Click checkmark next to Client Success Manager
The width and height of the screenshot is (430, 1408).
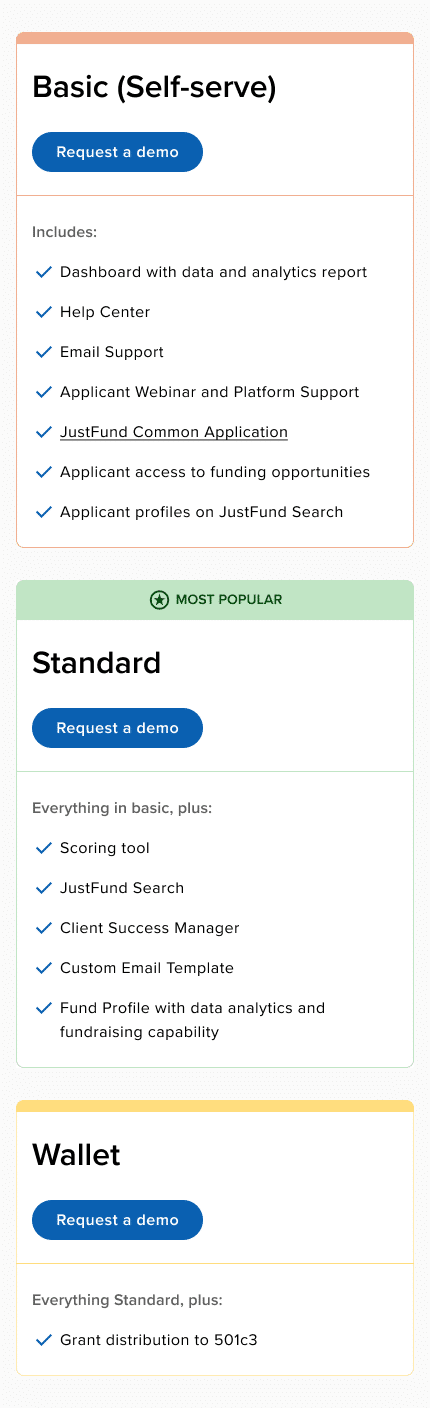pos(43,928)
